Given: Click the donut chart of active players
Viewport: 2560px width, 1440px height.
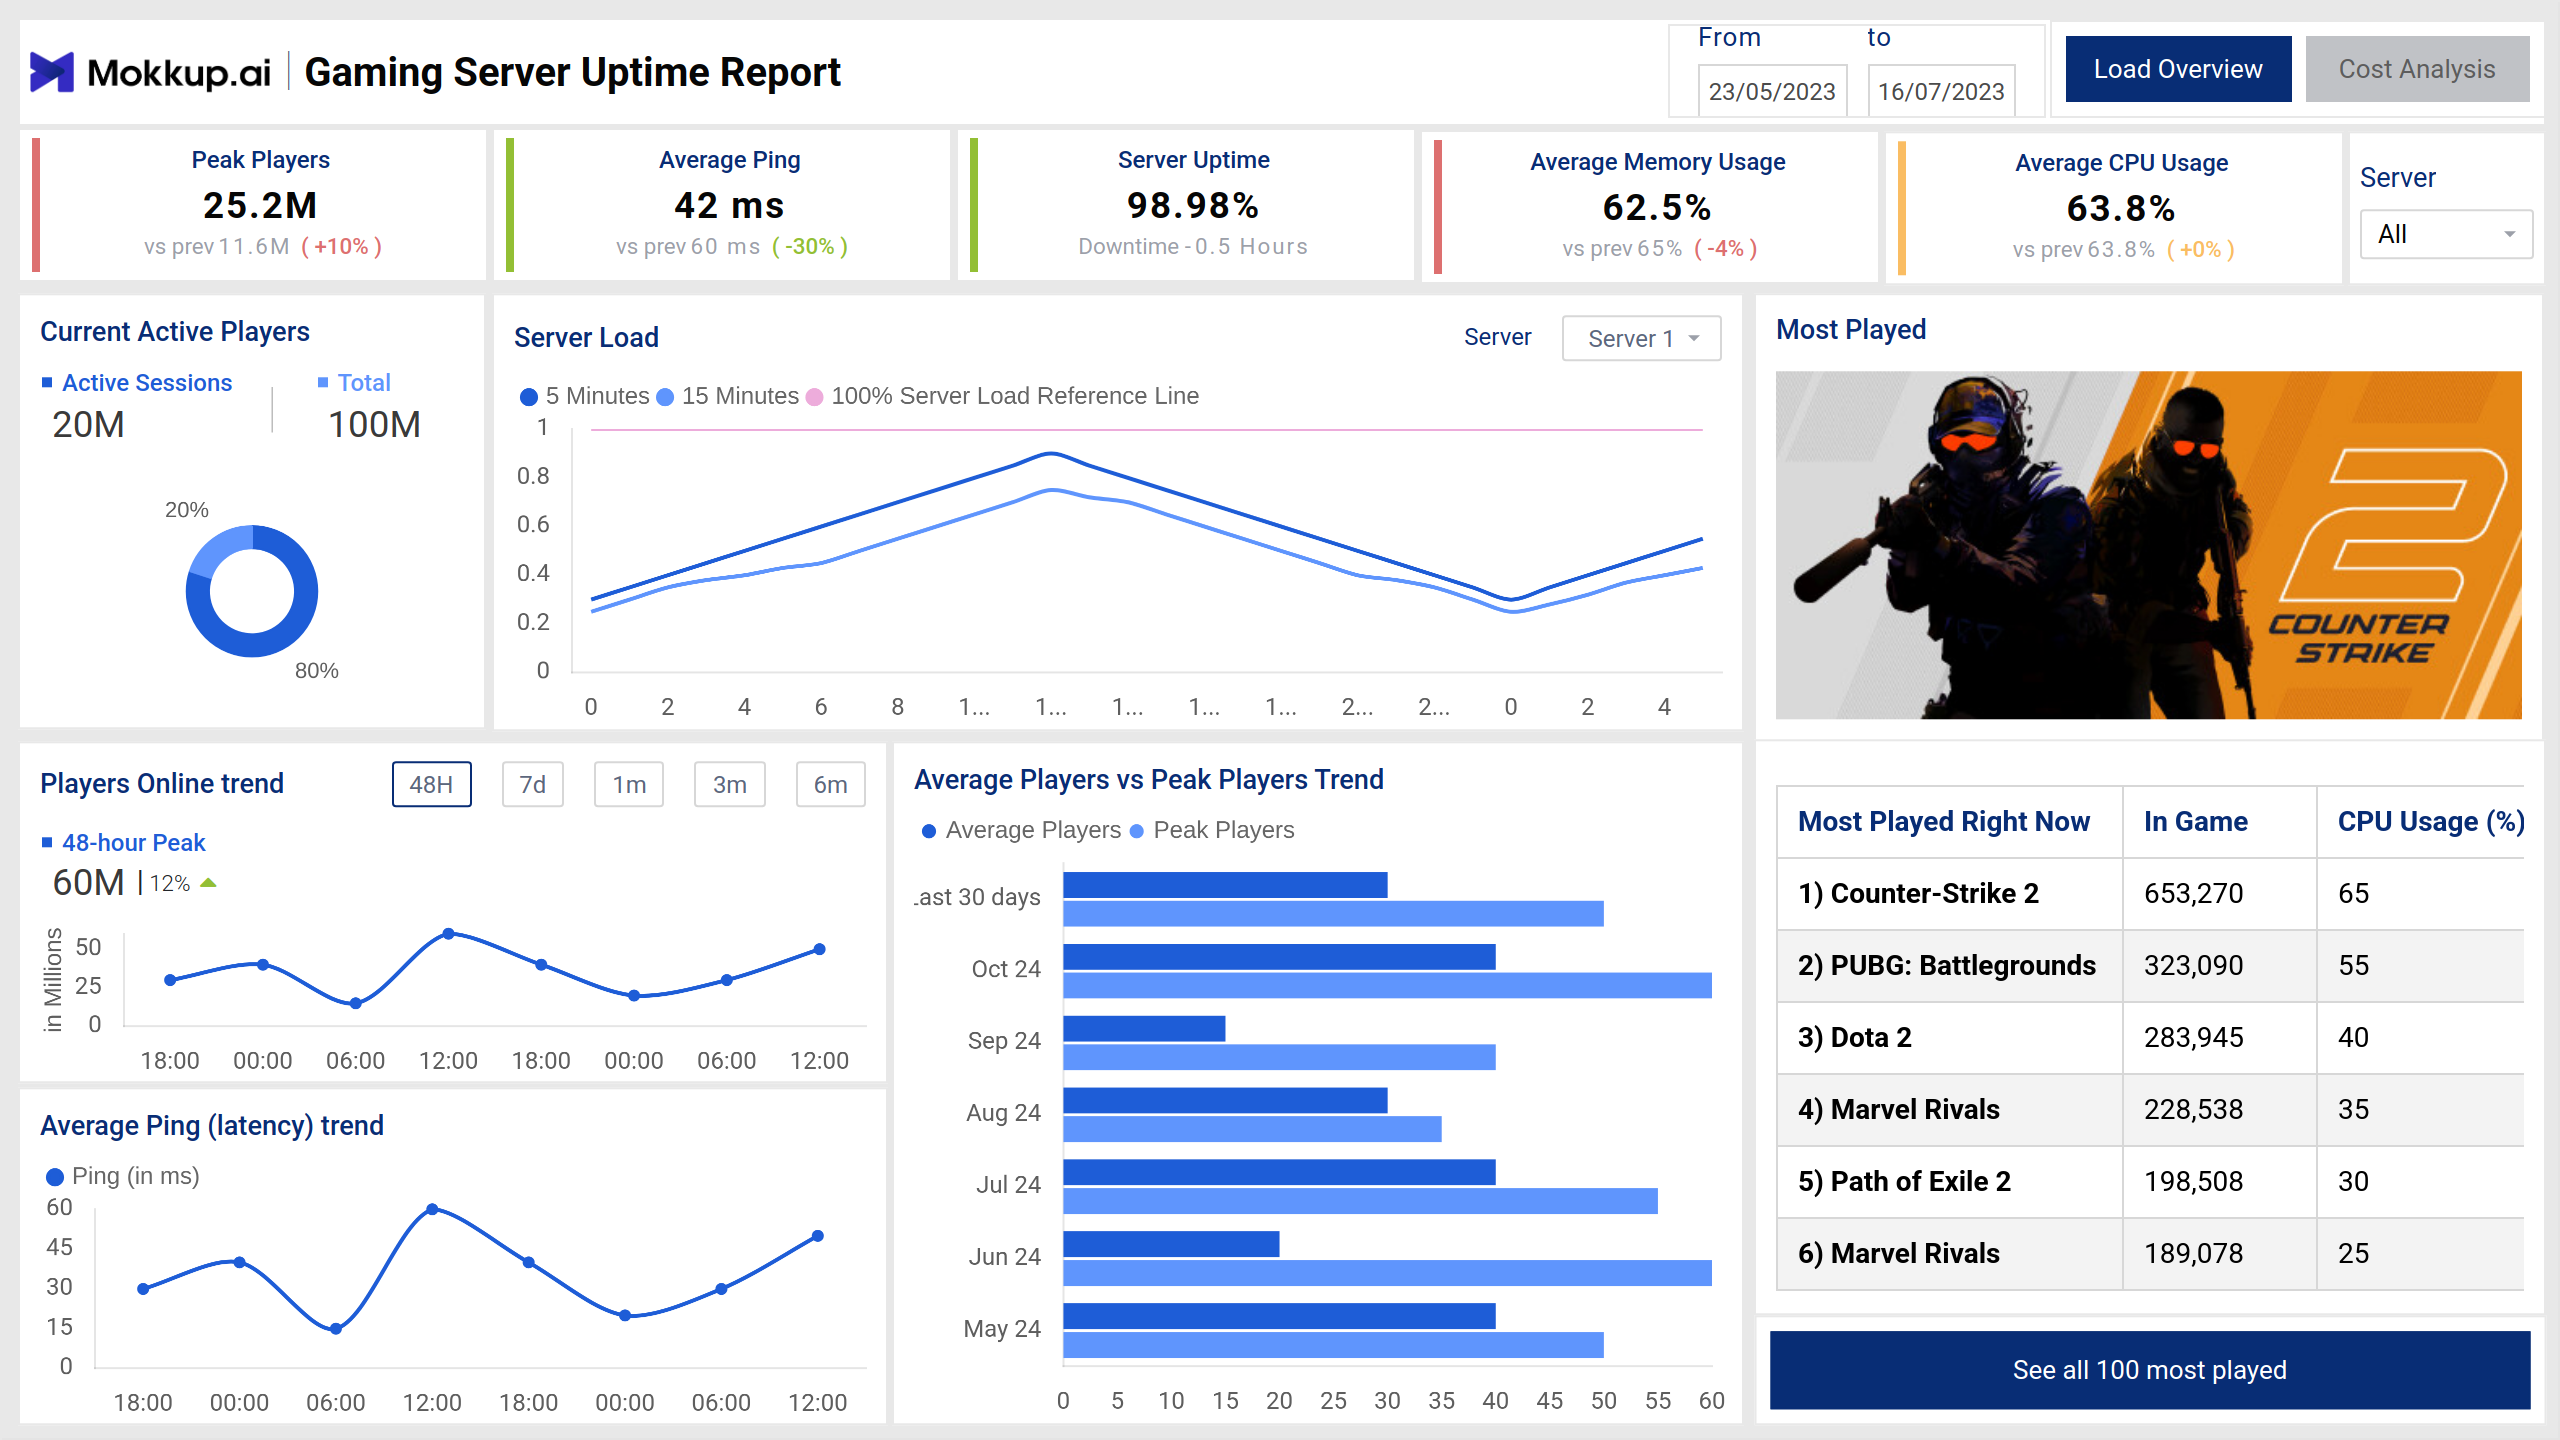Looking at the screenshot, I should [252, 591].
